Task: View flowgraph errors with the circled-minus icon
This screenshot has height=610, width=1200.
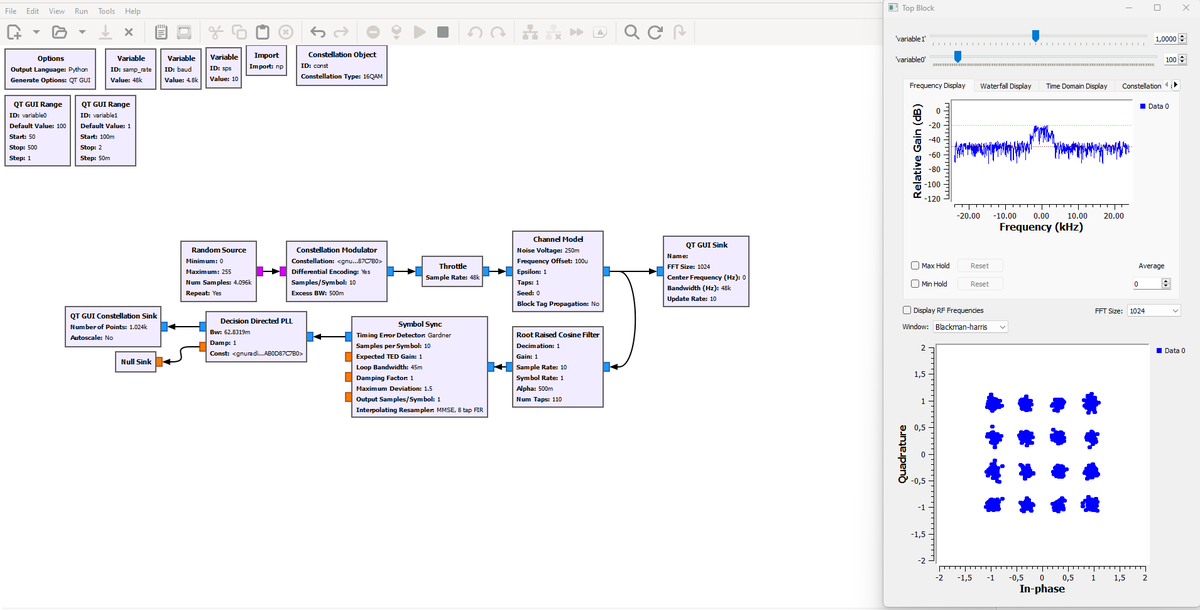Action: (x=373, y=32)
